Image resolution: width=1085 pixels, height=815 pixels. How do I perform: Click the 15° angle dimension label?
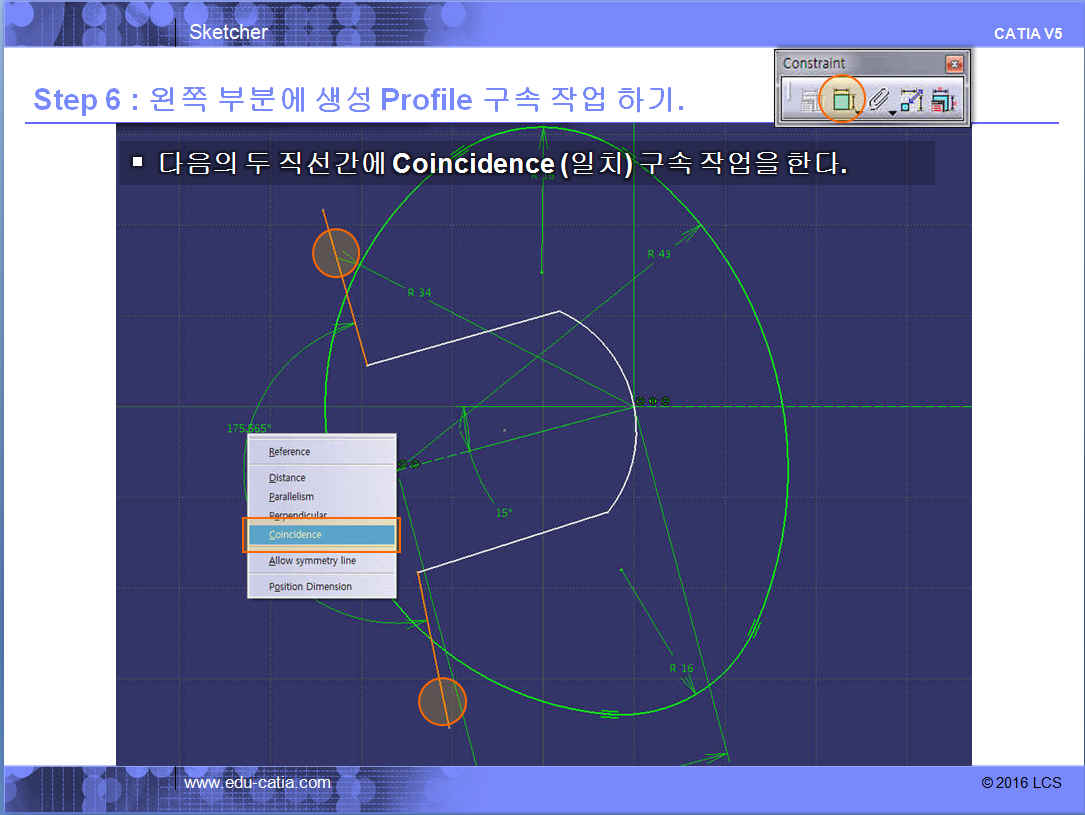(504, 513)
